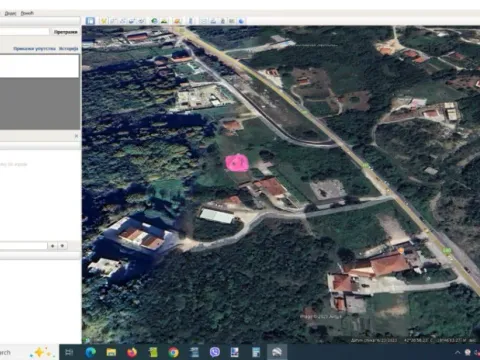Open the Историја link
480x360 pixels.
pyautogui.click(x=69, y=49)
